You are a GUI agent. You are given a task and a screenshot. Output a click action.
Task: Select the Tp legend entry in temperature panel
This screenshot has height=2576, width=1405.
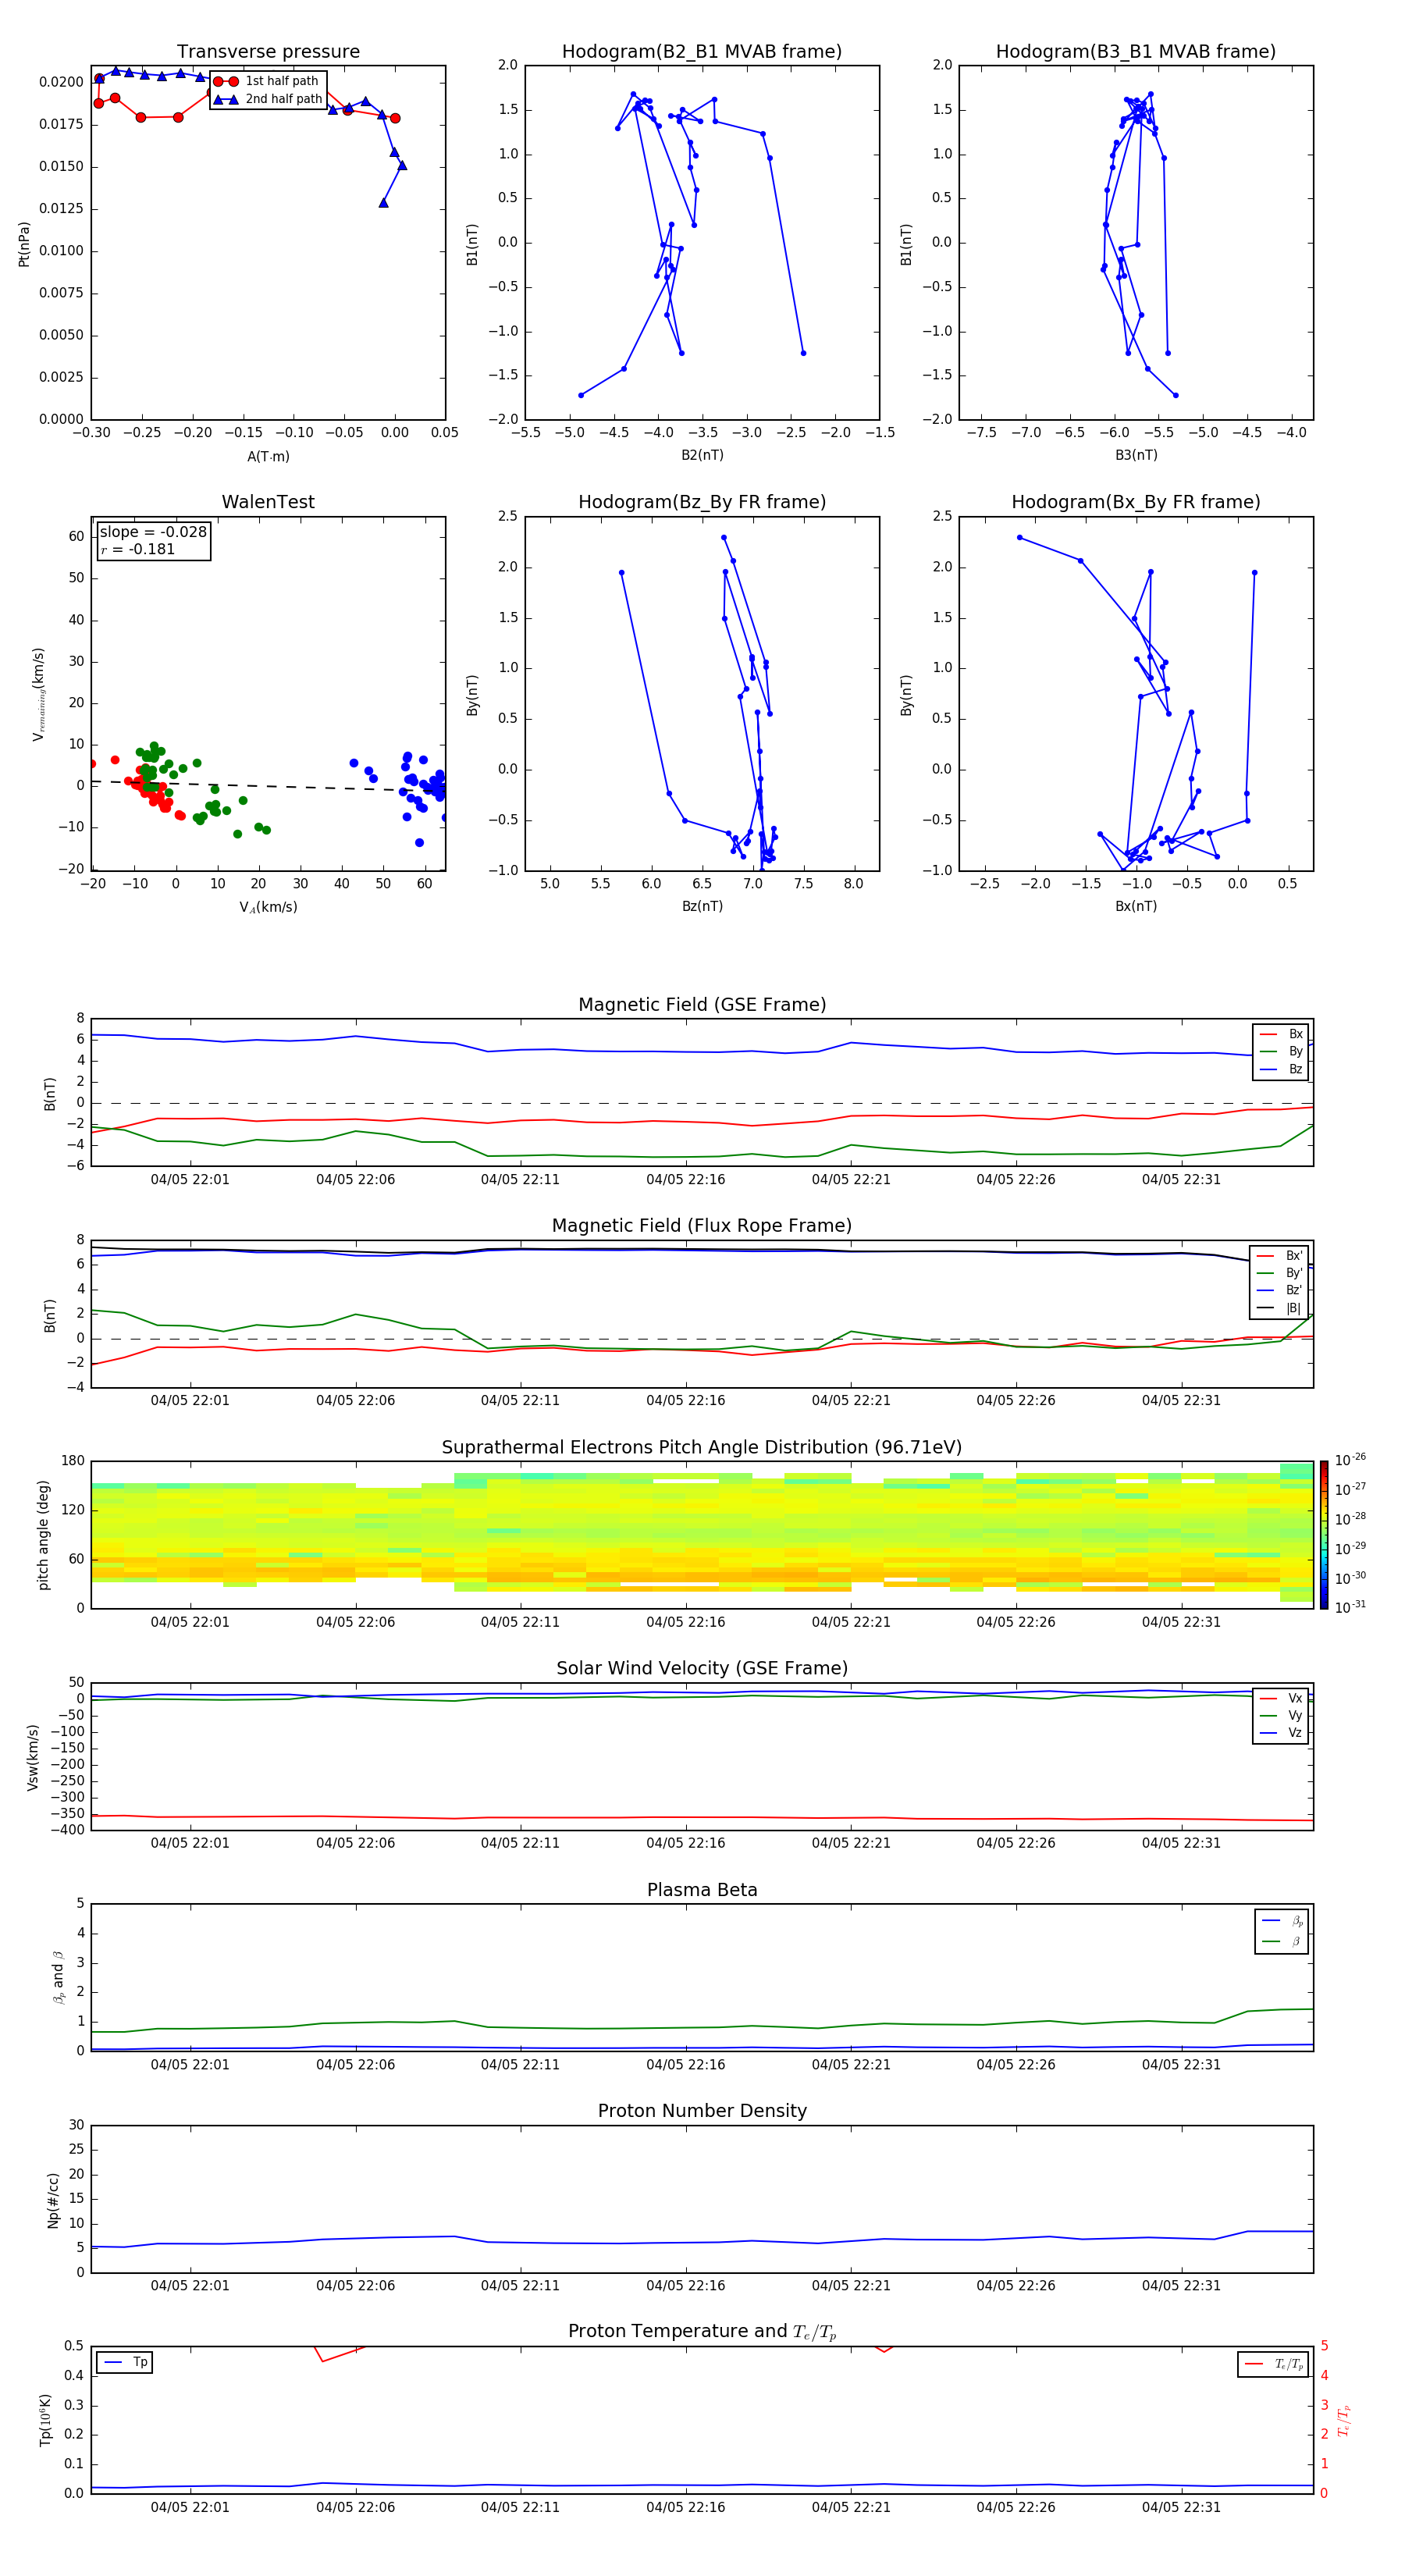point(125,2363)
